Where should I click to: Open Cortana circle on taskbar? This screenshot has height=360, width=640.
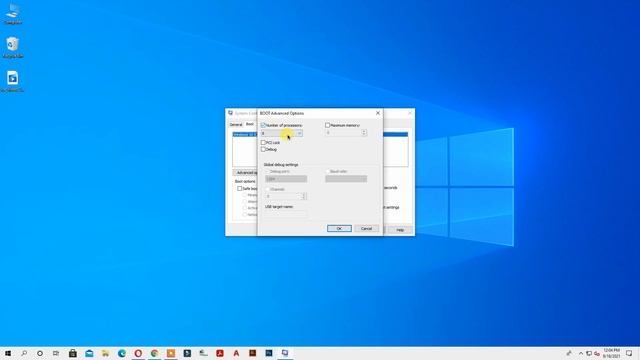click(x=40, y=353)
